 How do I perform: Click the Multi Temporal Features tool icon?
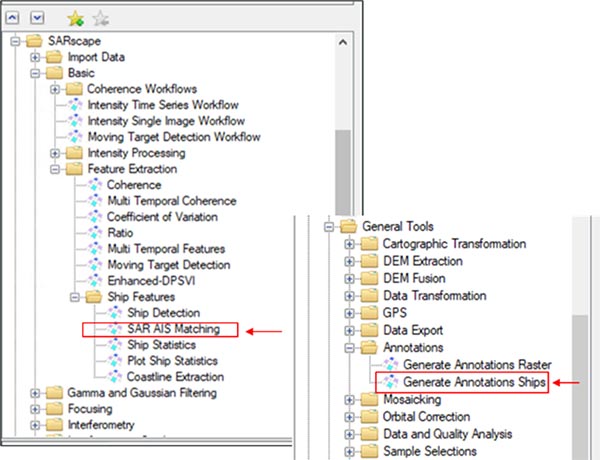point(95,249)
